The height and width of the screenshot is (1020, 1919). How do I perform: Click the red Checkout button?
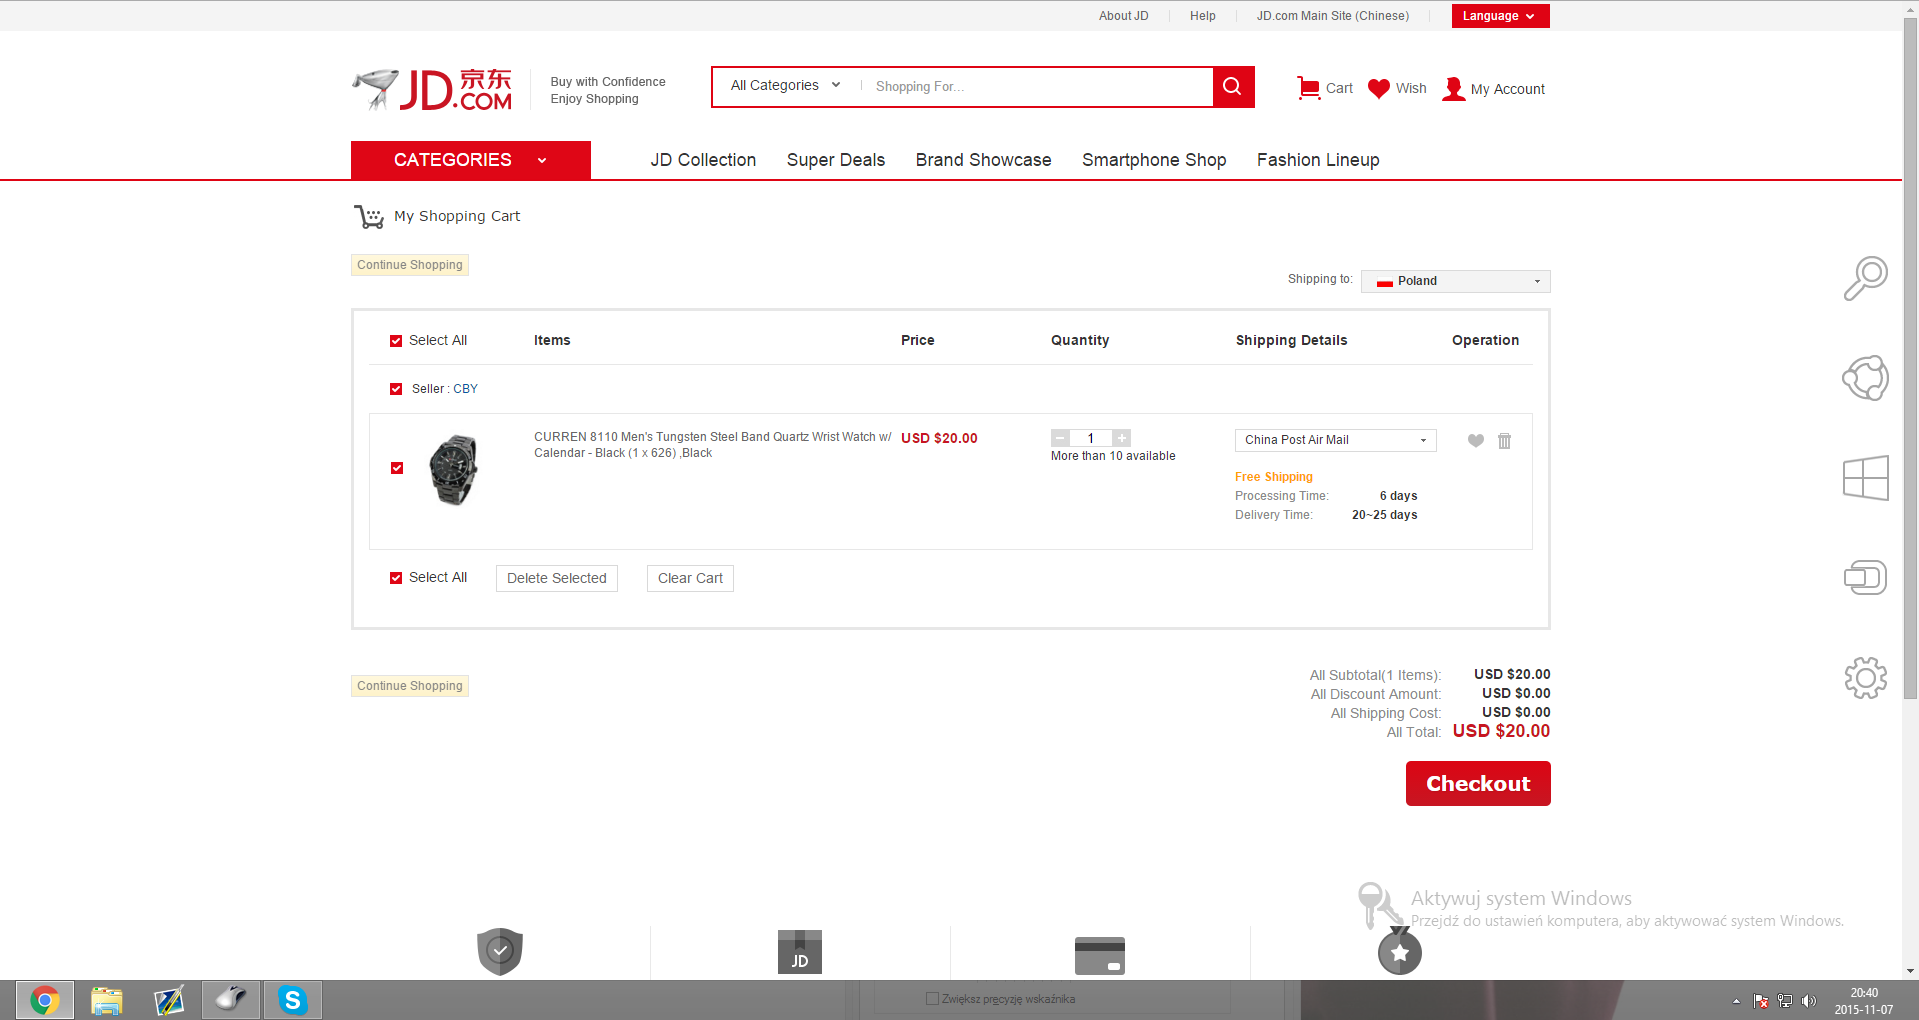(x=1478, y=784)
